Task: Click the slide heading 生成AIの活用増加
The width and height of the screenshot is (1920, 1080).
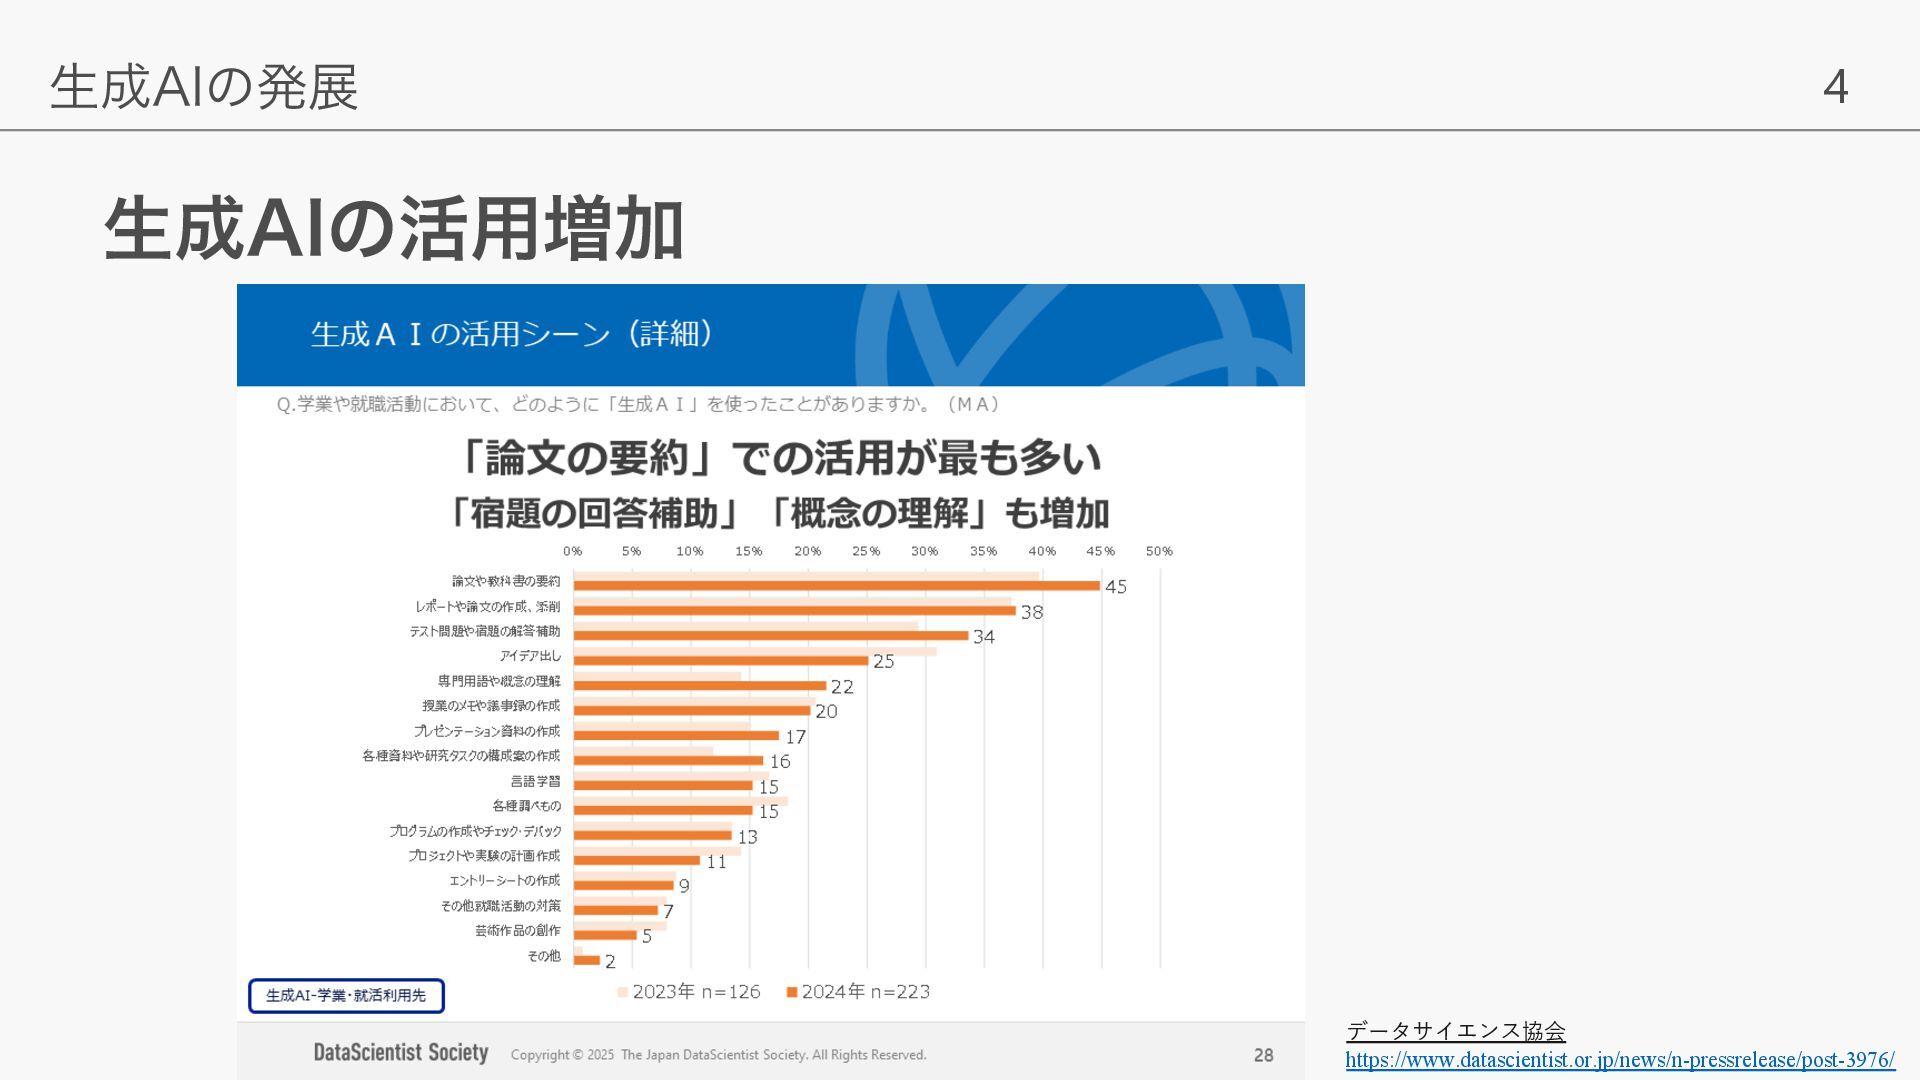Action: point(394,229)
